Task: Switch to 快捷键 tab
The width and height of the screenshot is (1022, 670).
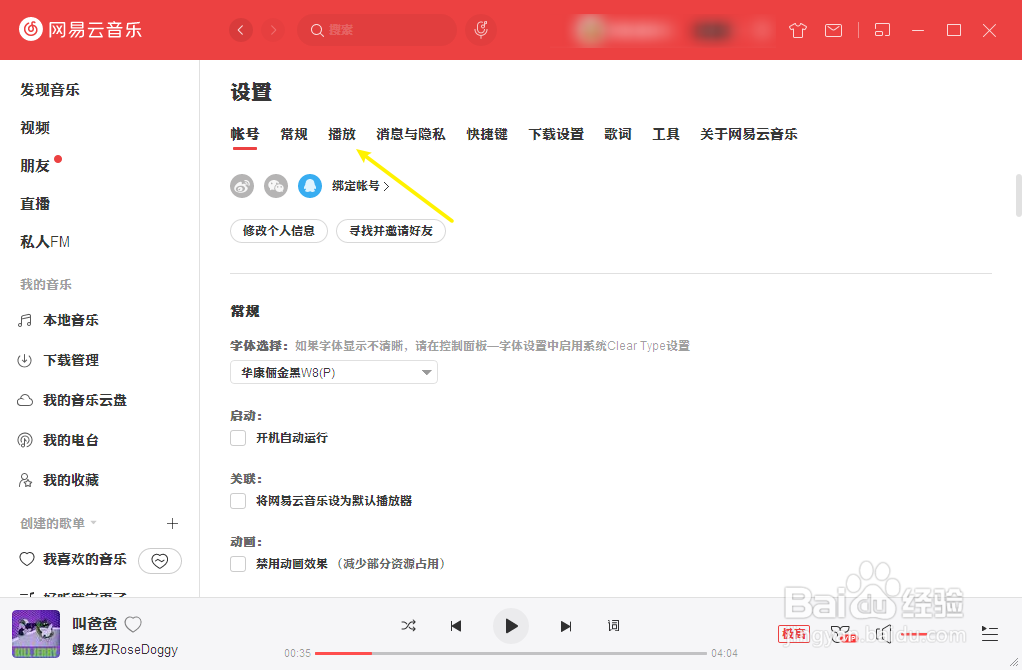Action: 487,134
